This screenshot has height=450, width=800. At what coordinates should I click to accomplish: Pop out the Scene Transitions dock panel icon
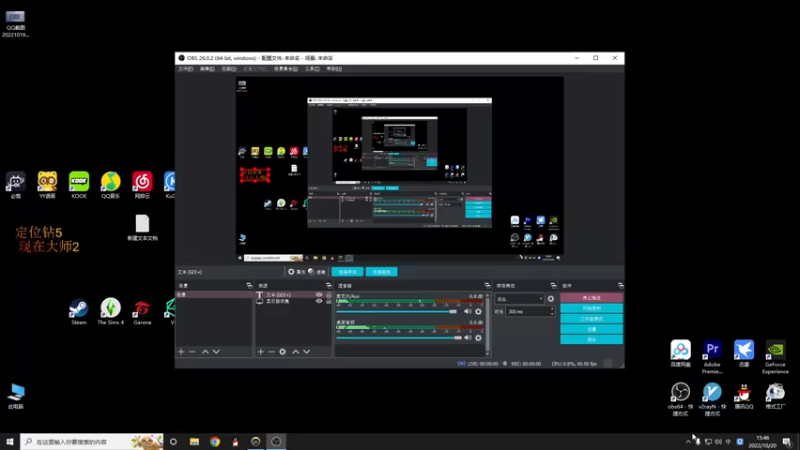point(553,286)
